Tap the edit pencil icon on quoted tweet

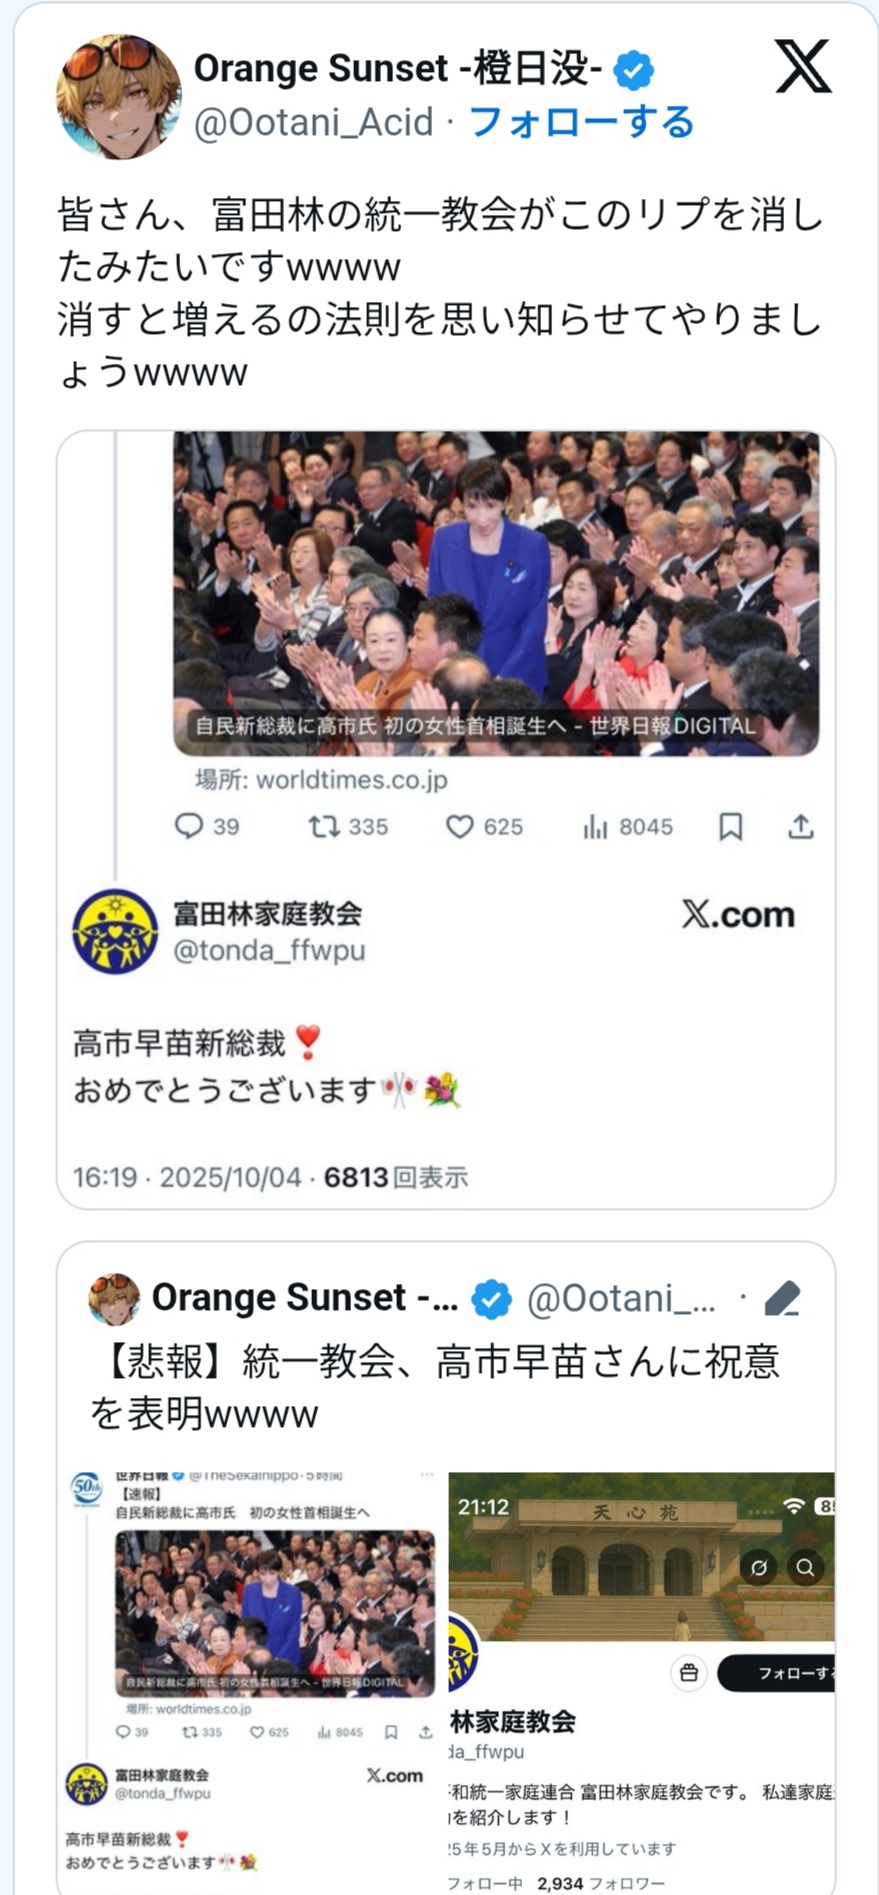(781, 1298)
